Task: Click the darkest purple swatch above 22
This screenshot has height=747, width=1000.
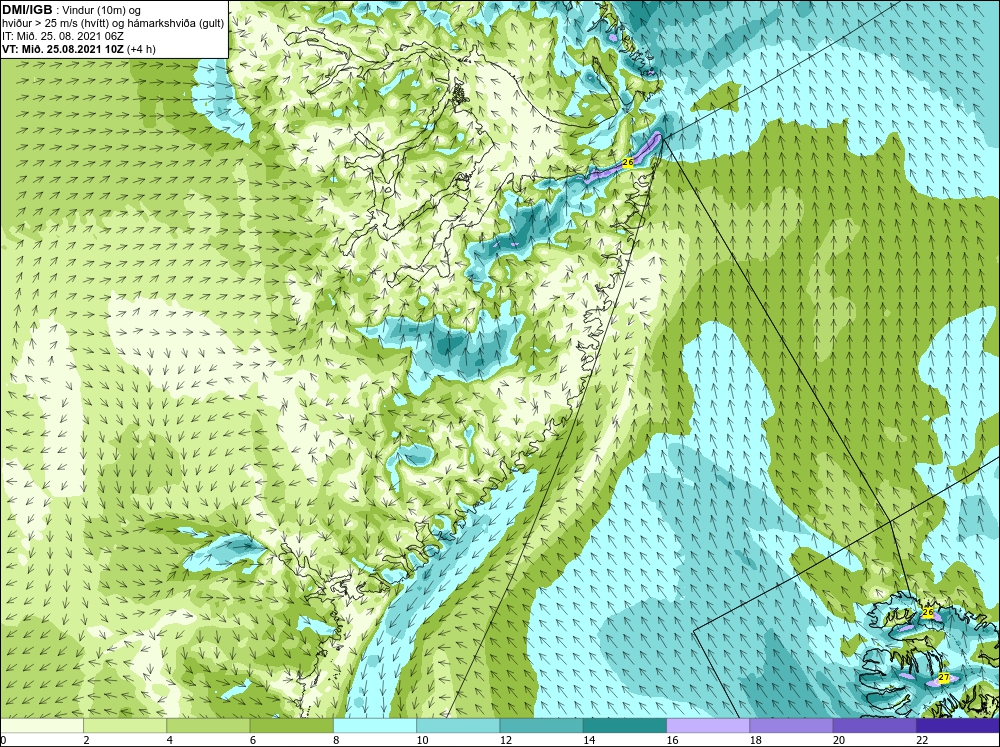Action: point(958,726)
